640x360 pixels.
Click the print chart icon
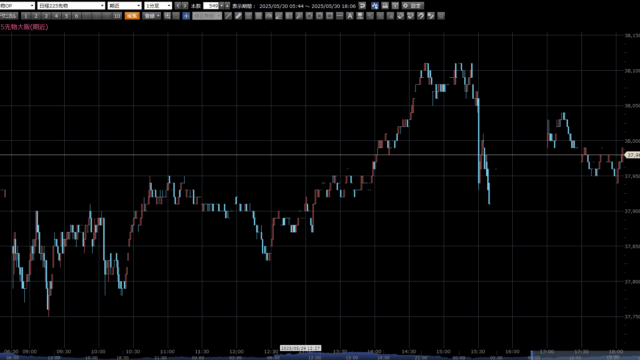(385, 6)
